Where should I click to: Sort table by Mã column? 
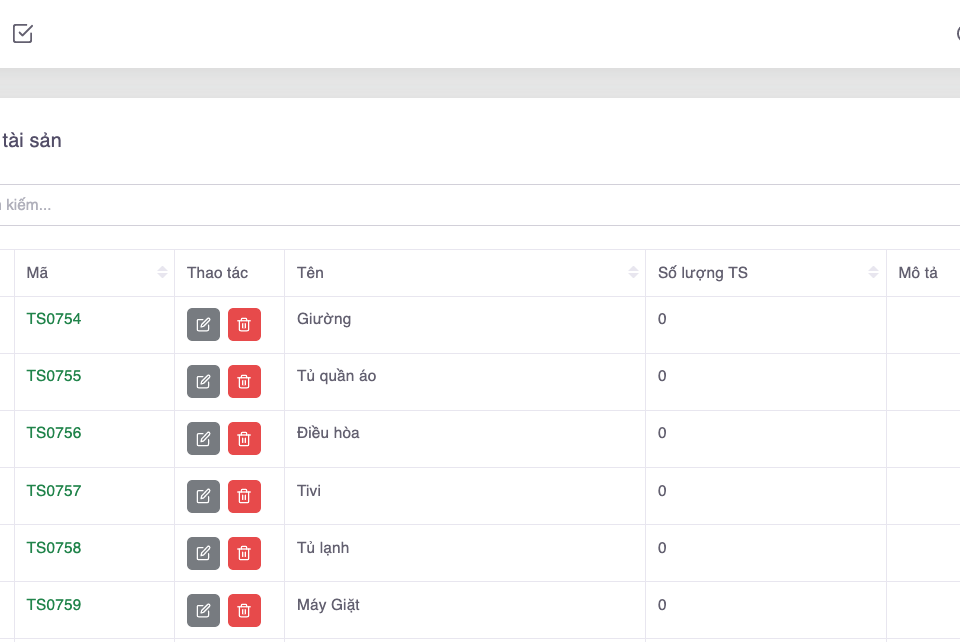point(162,273)
